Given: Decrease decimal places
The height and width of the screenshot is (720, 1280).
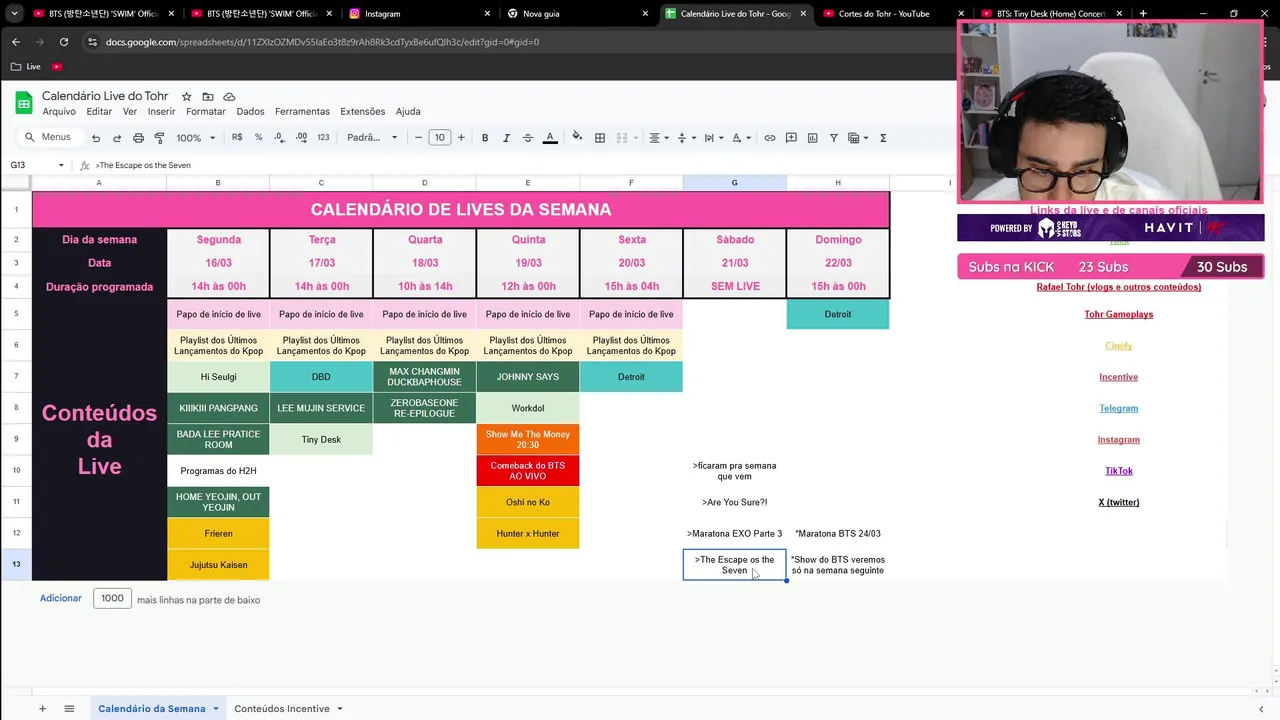Looking at the screenshot, I should 280,138.
